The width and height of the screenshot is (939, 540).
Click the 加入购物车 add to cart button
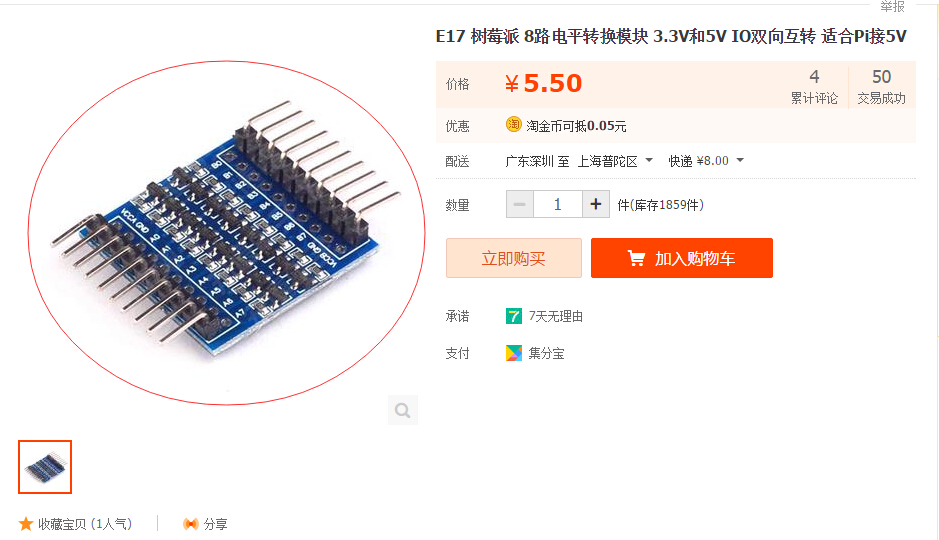coord(681,258)
